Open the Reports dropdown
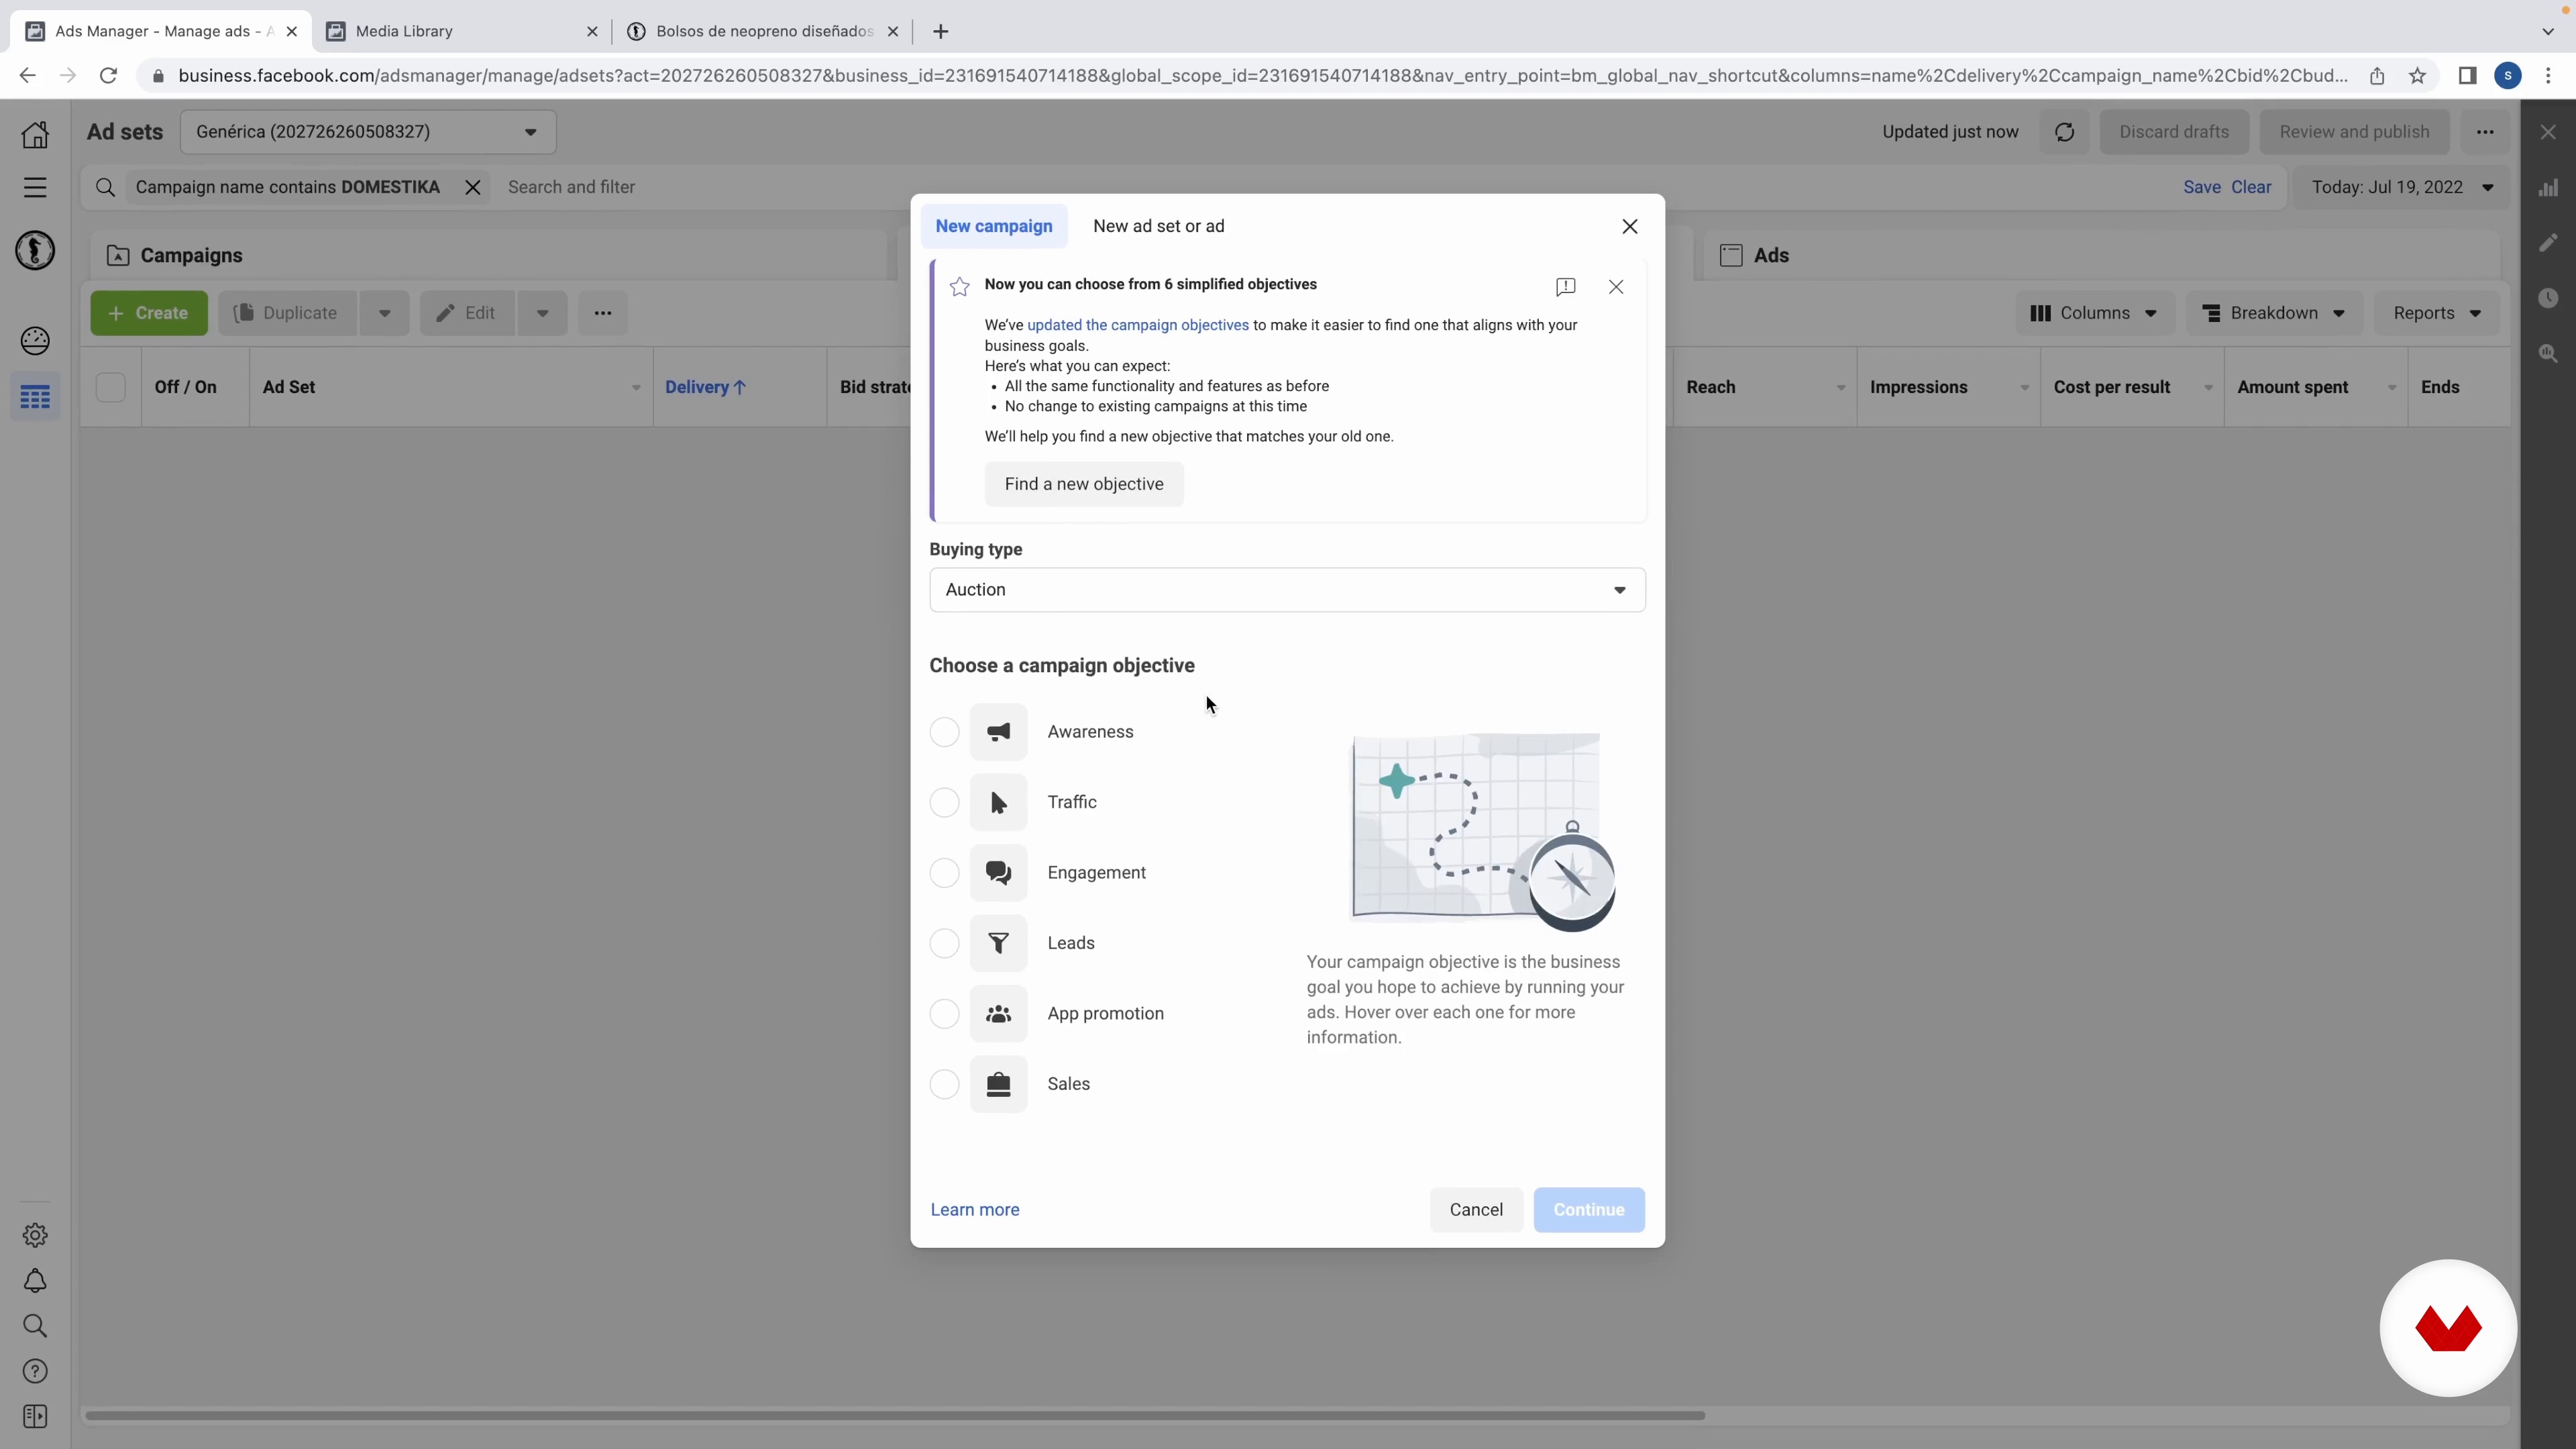Viewport: 2576px width, 1449px height. (x=2437, y=313)
